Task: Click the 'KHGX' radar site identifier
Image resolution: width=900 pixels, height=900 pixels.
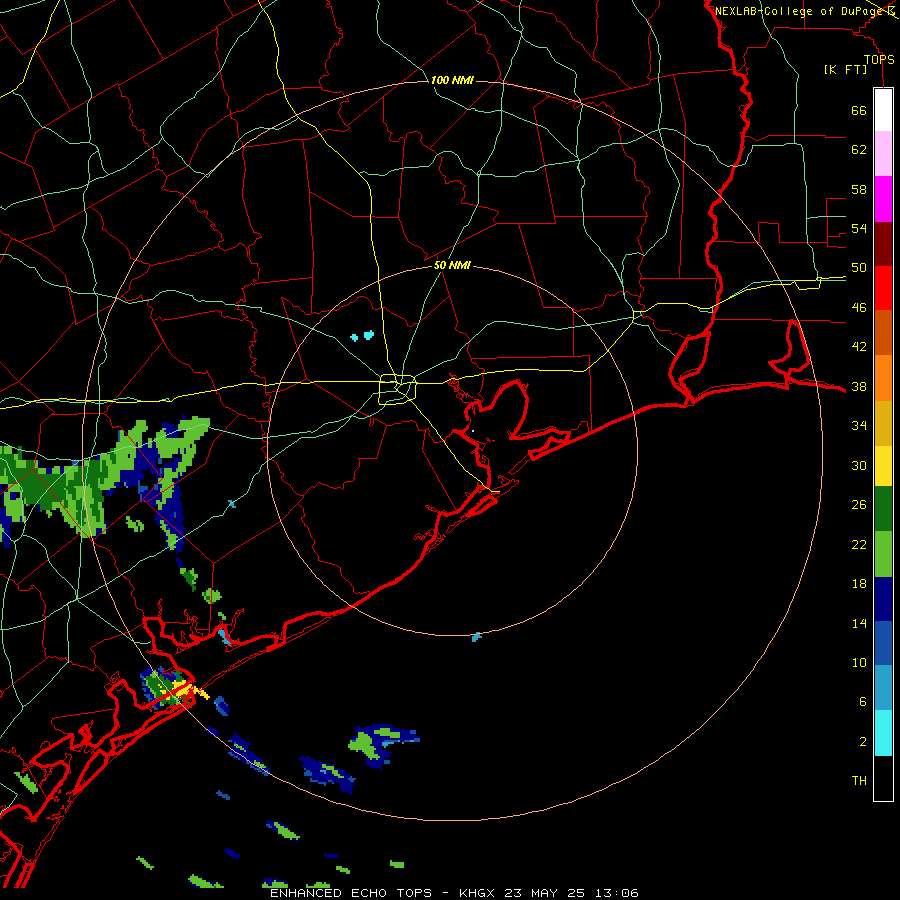Action: pos(476,893)
